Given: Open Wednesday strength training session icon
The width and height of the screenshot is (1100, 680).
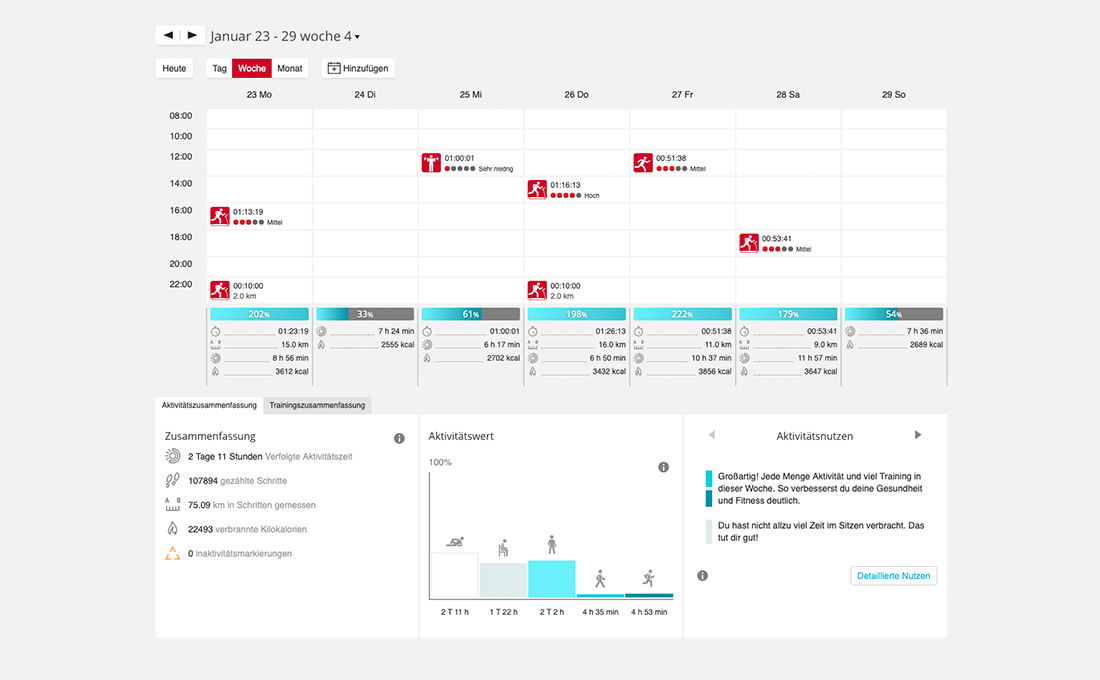Looking at the screenshot, I should (x=431, y=163).
